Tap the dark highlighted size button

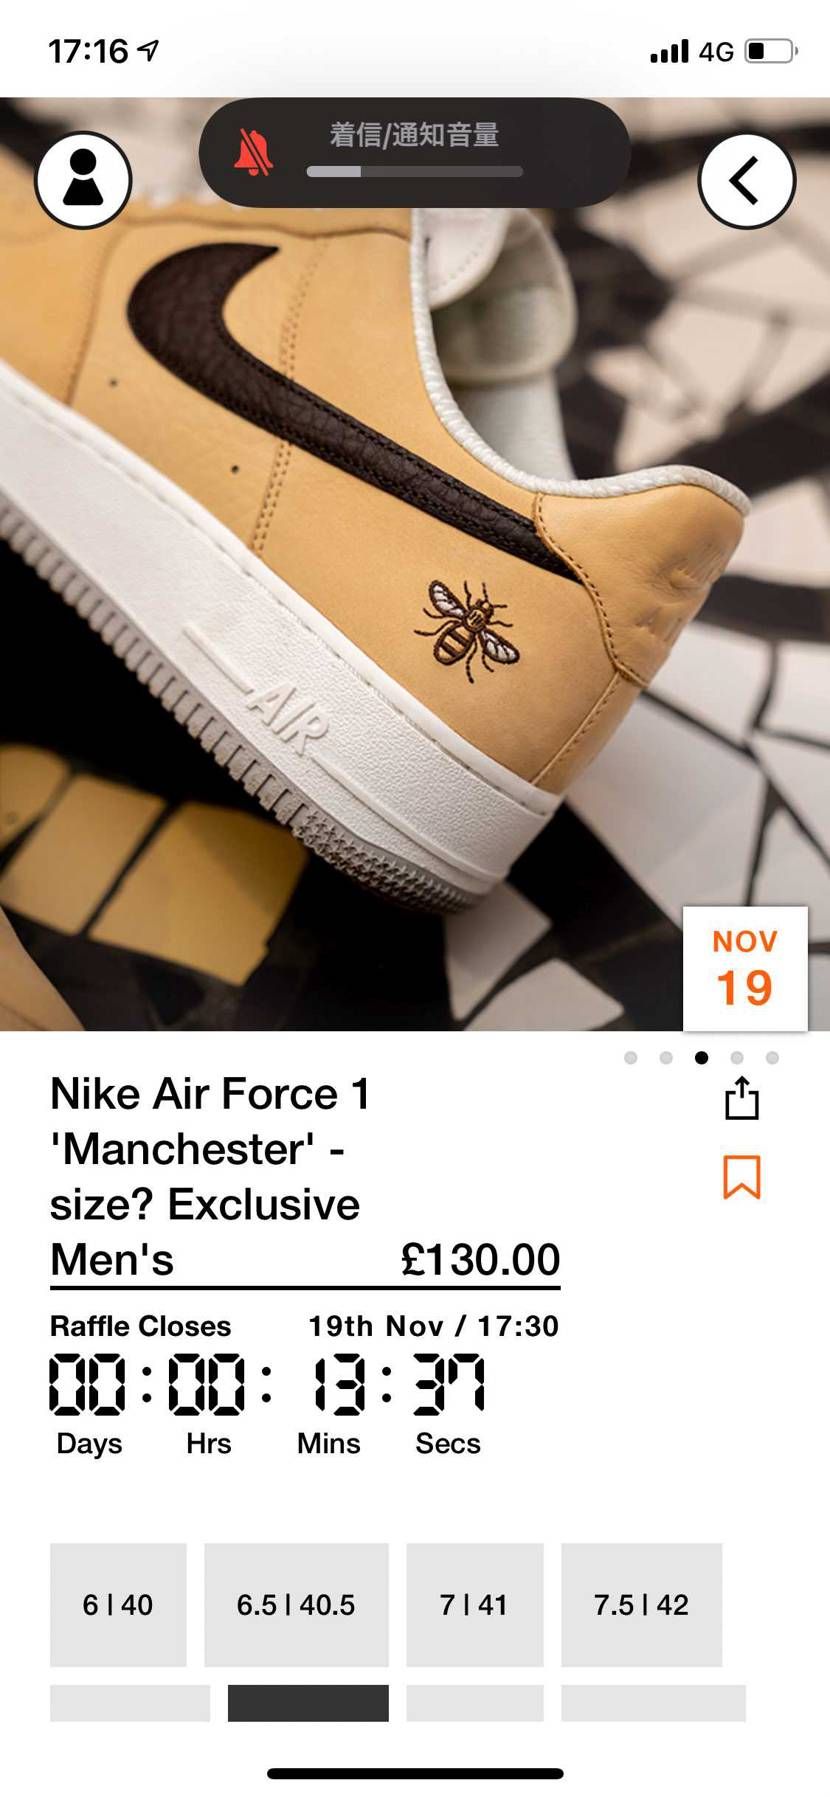pyautogui.click(x=308, y=1703)
